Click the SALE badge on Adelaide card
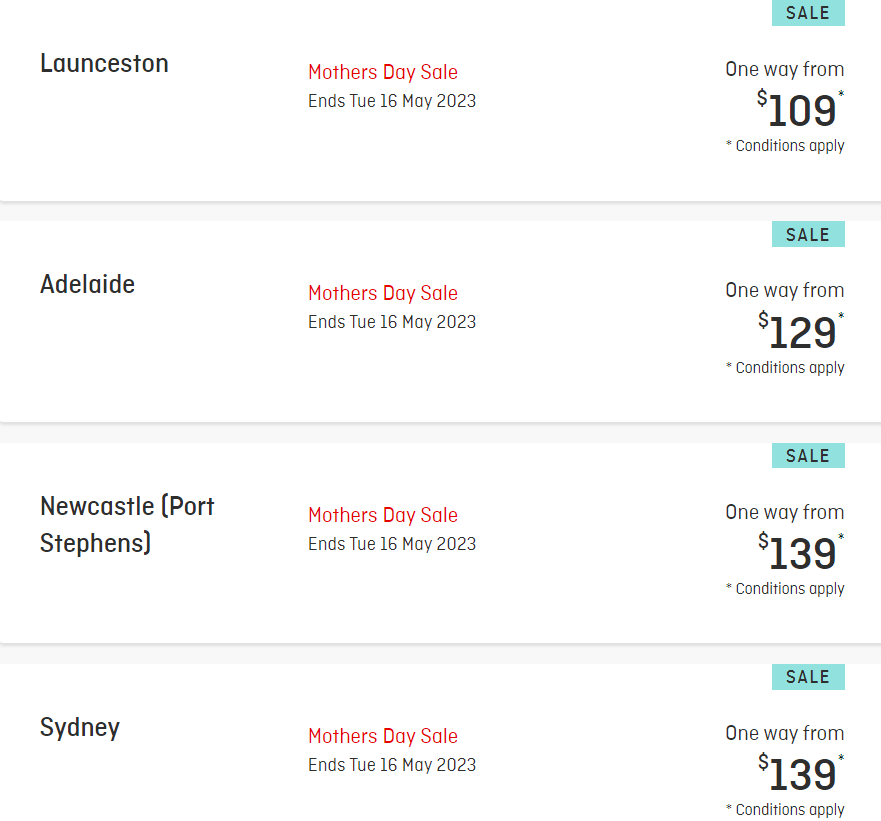Screen dimensions: 881x821 pos(808,234)
